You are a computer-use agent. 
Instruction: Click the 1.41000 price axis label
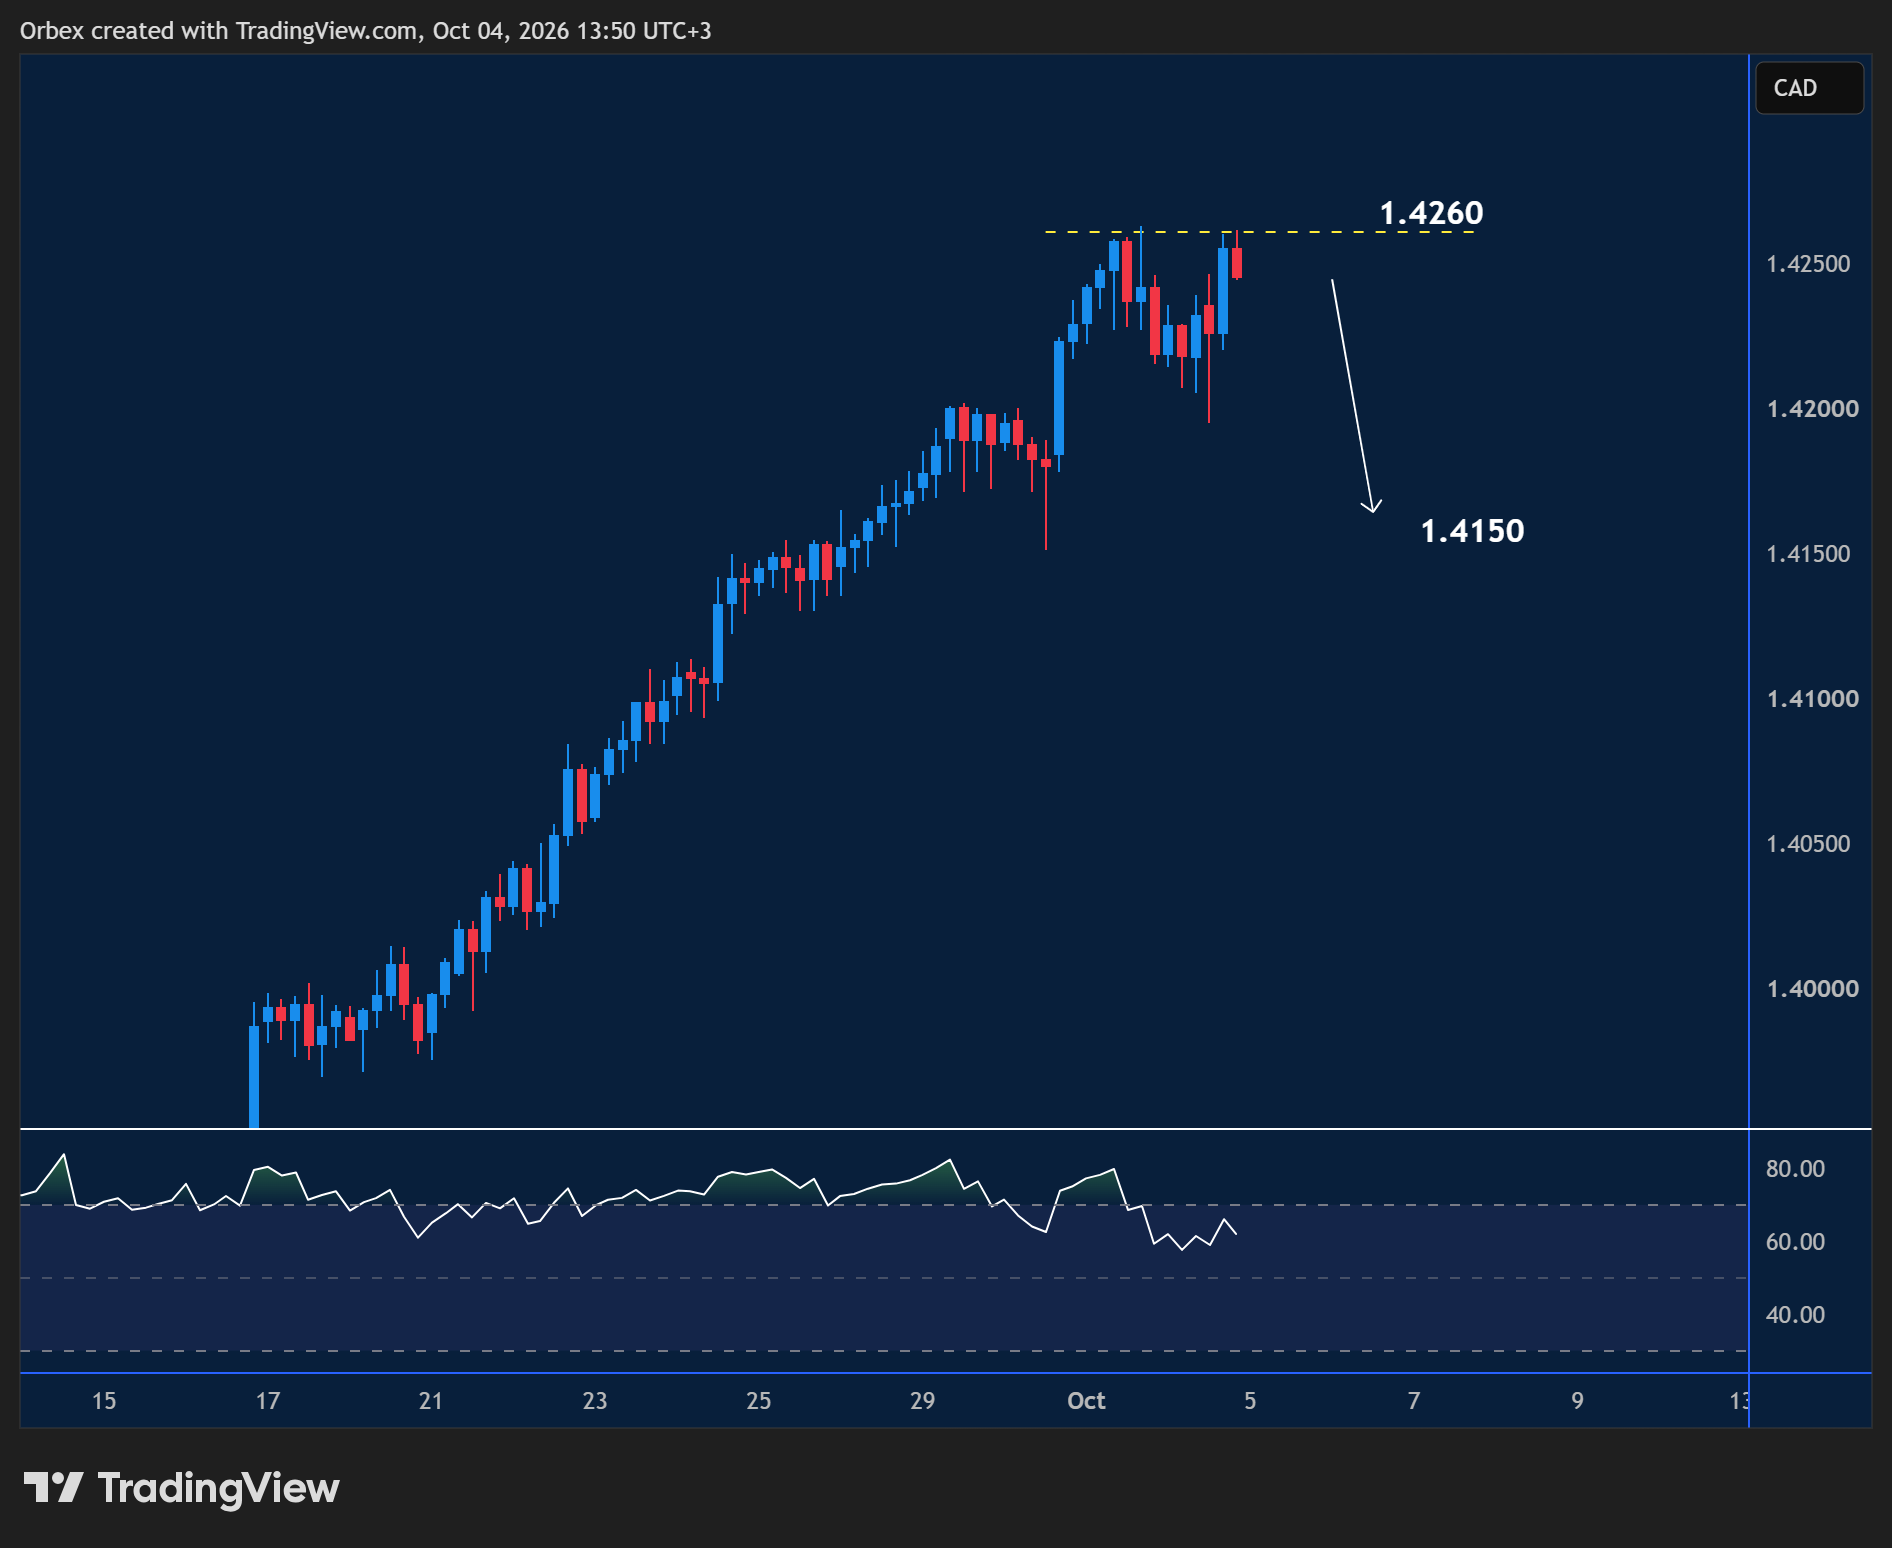(x=1812, y=699)
